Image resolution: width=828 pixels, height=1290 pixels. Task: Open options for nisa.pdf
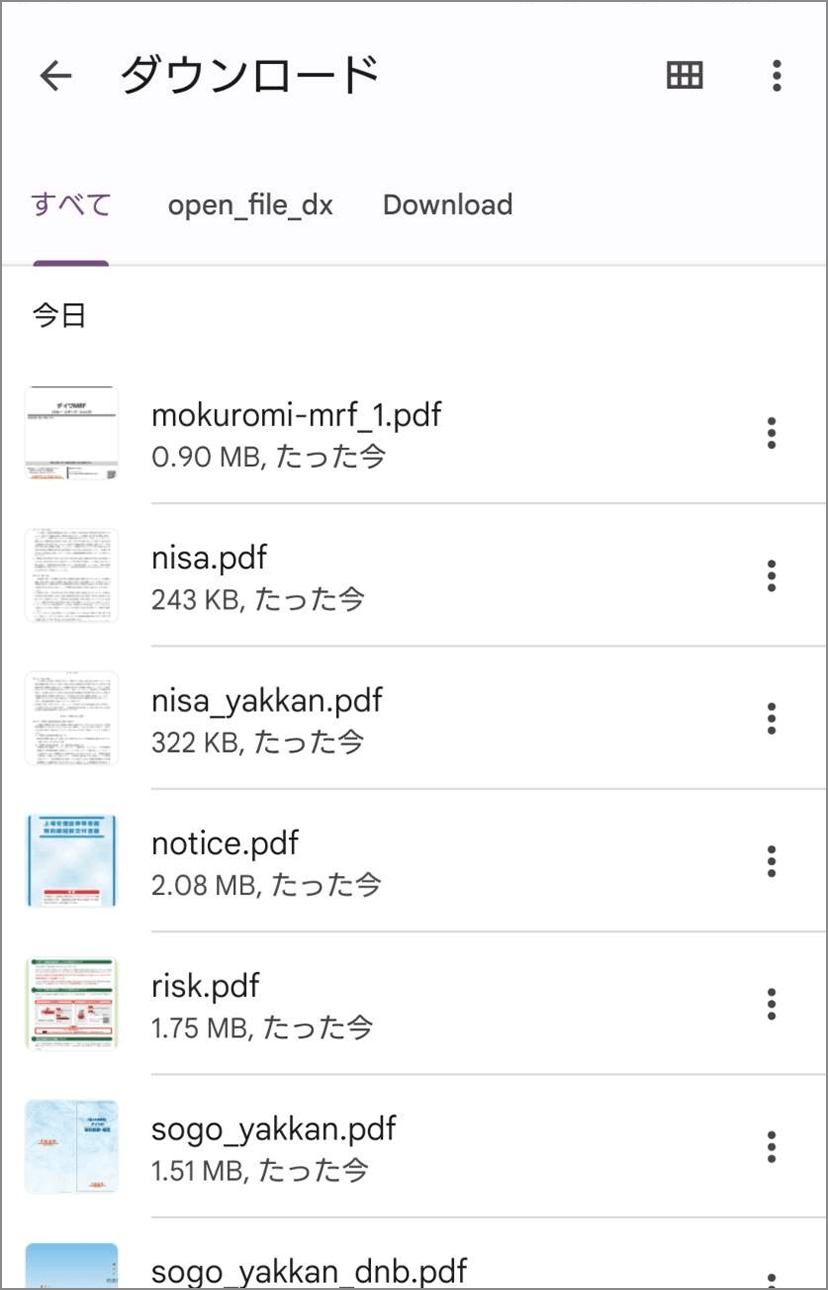pos(771,576)
